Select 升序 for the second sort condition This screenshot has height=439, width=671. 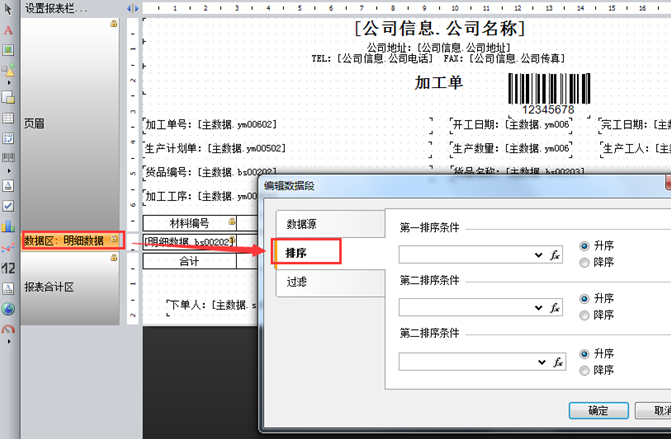click(584, 299)
